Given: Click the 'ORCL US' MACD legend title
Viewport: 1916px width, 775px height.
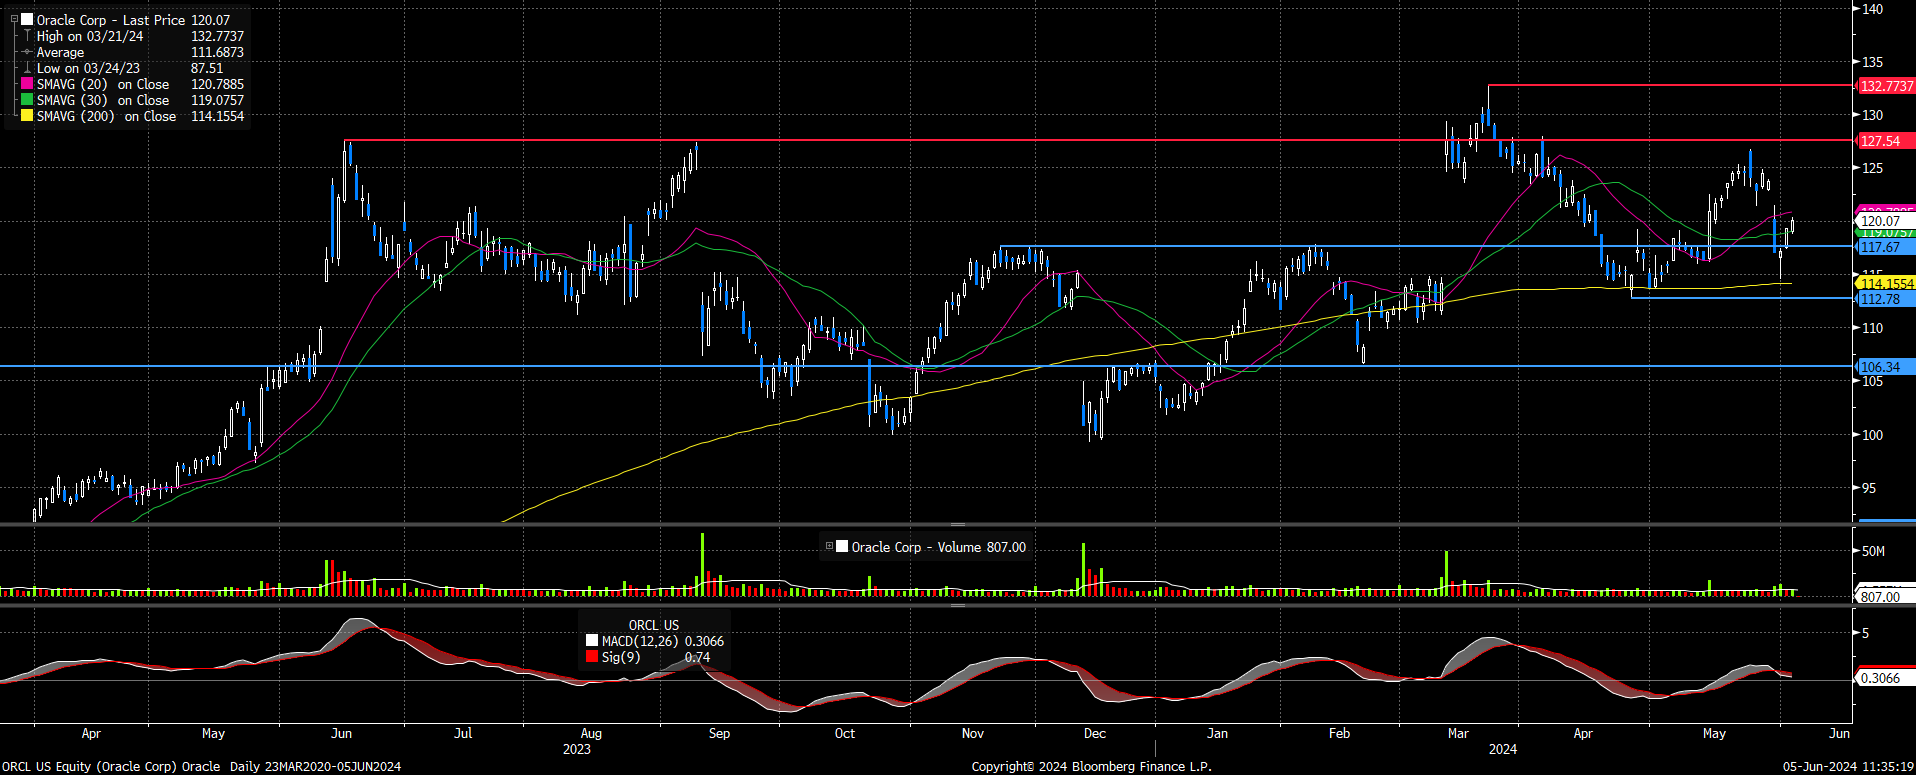Looking at the screenshot, I should [x=654, y=625].
